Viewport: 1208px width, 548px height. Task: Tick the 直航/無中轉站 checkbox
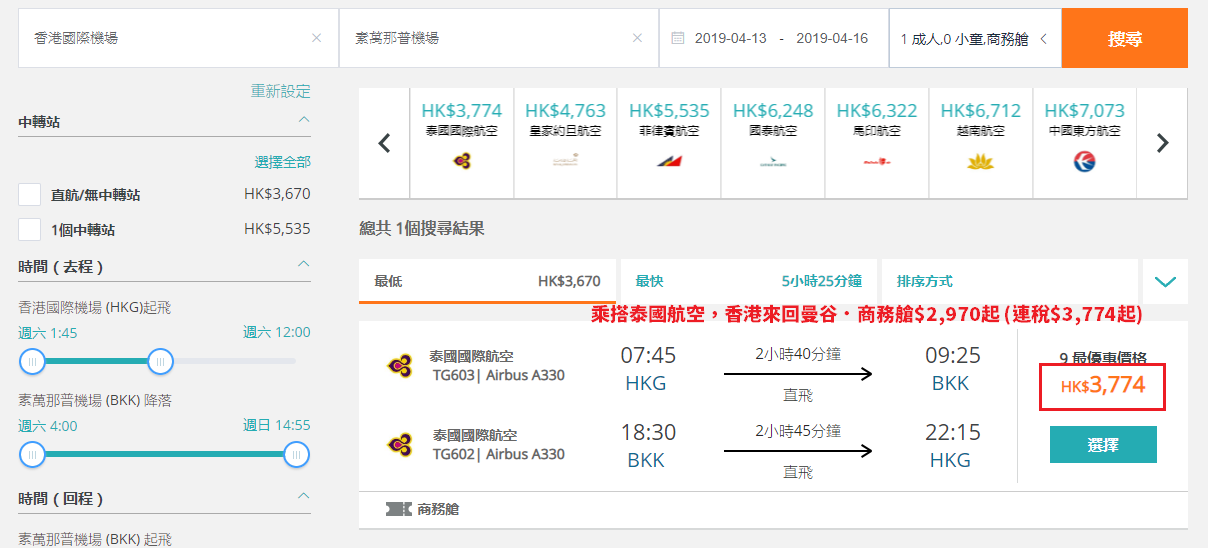[x=30, y=195]
